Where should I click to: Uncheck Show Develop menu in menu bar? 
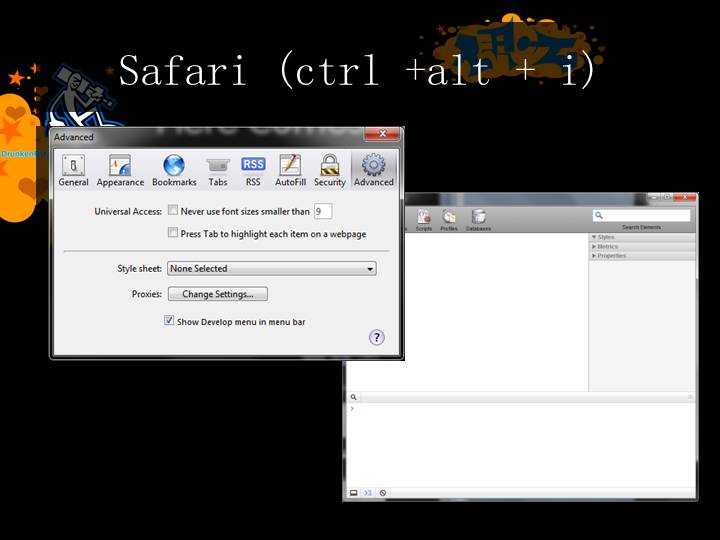[169, 321]
